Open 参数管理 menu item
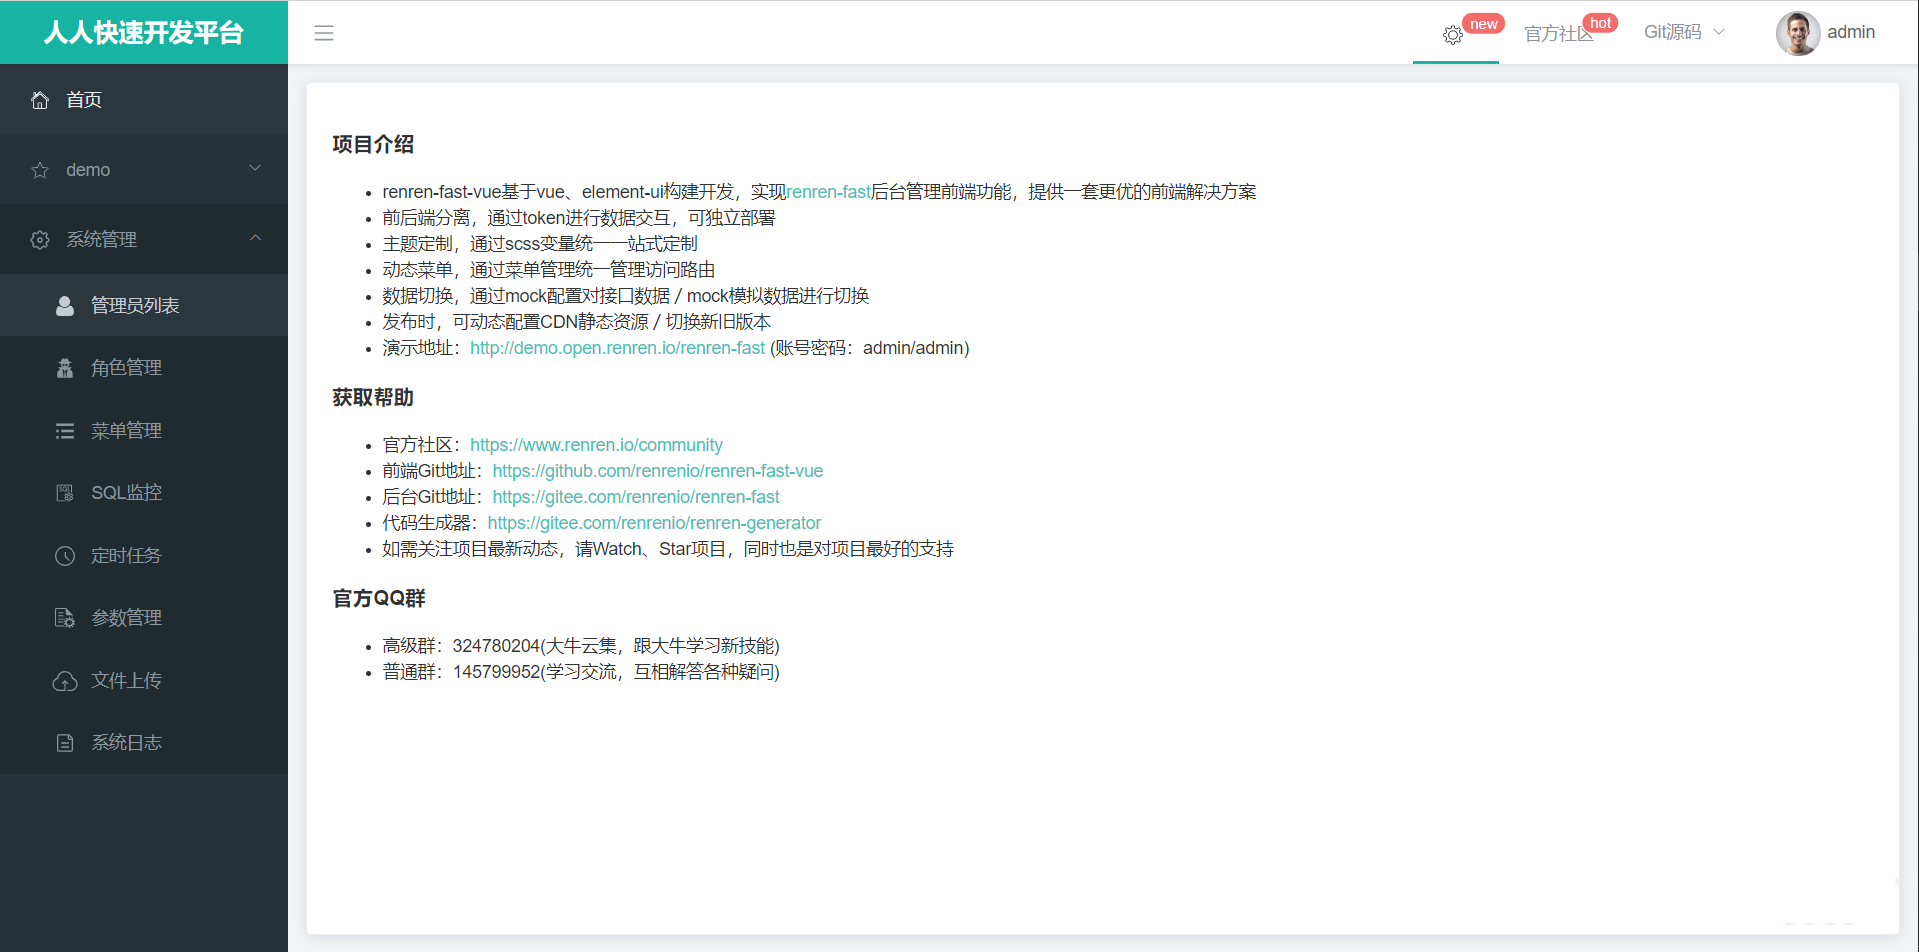 pyautogui.click(x=144, y=618)
